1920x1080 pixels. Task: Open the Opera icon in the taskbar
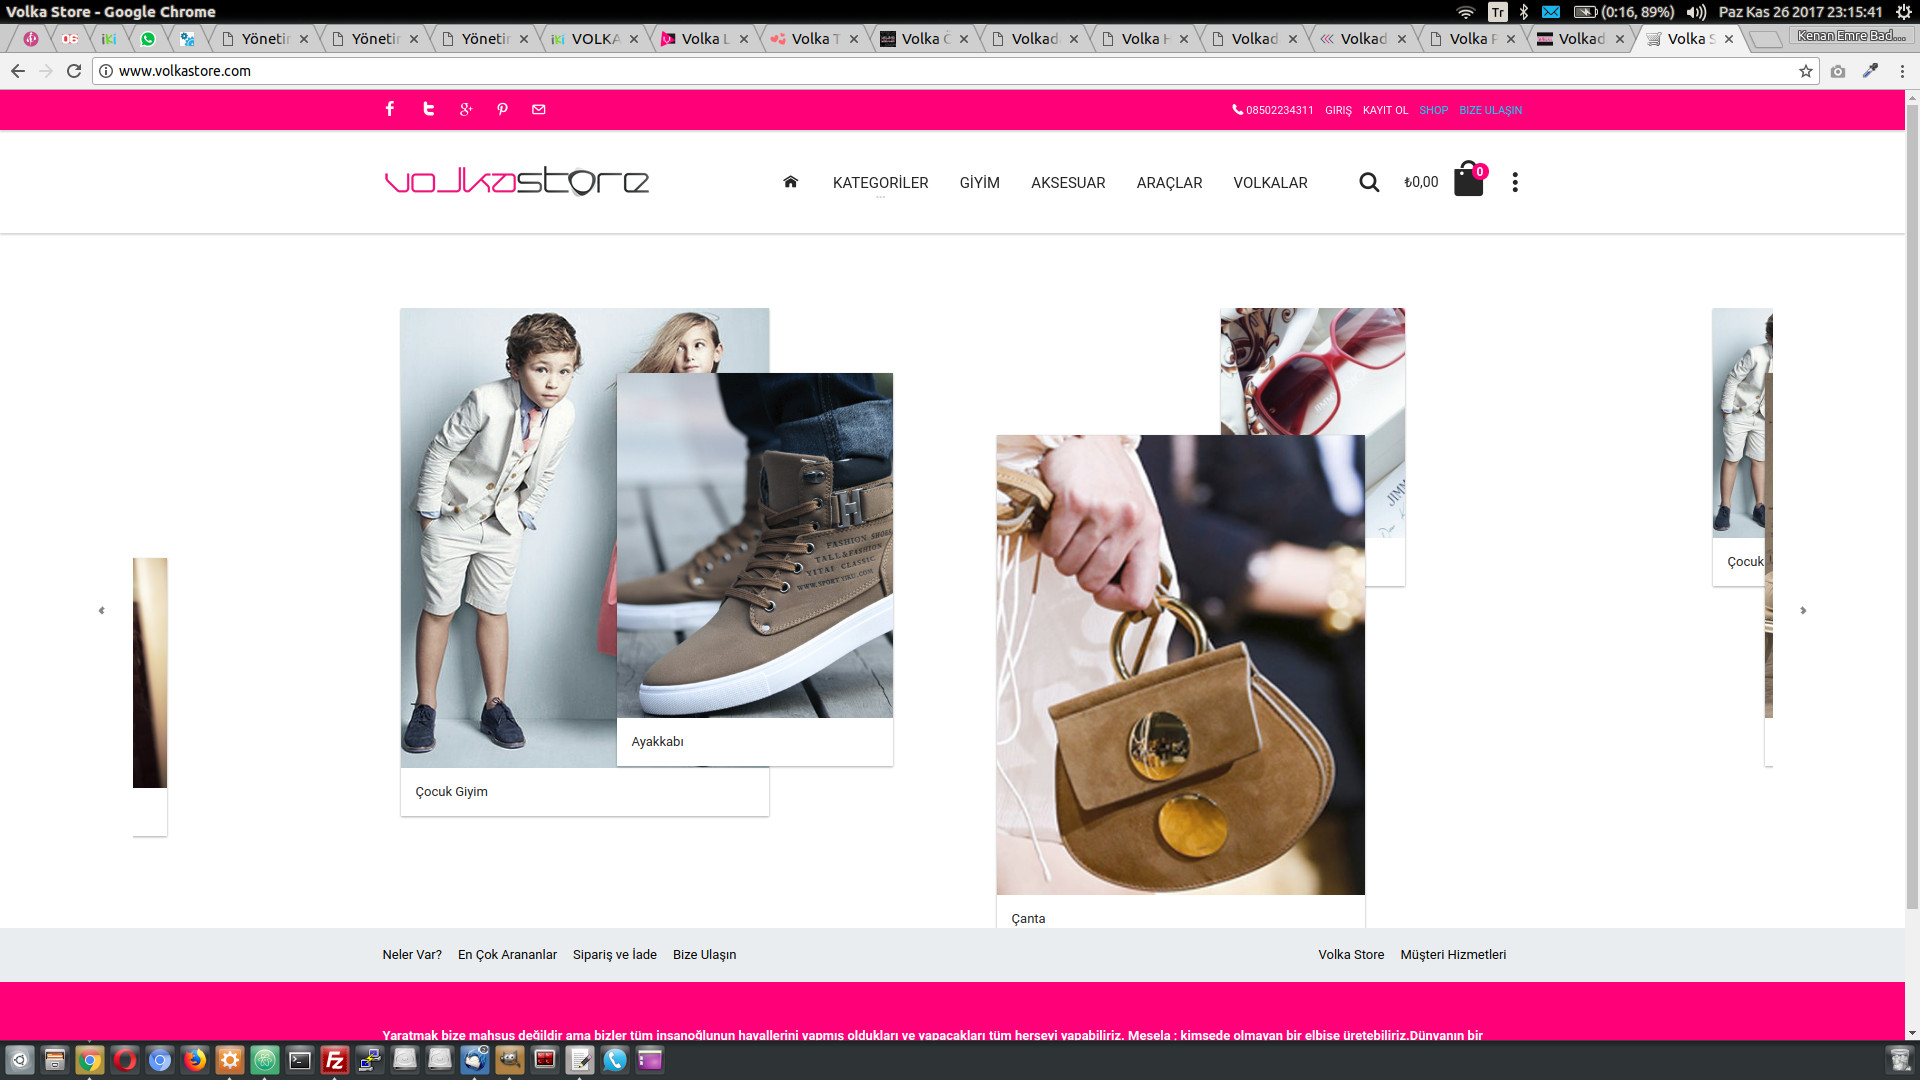[125, 1060]
